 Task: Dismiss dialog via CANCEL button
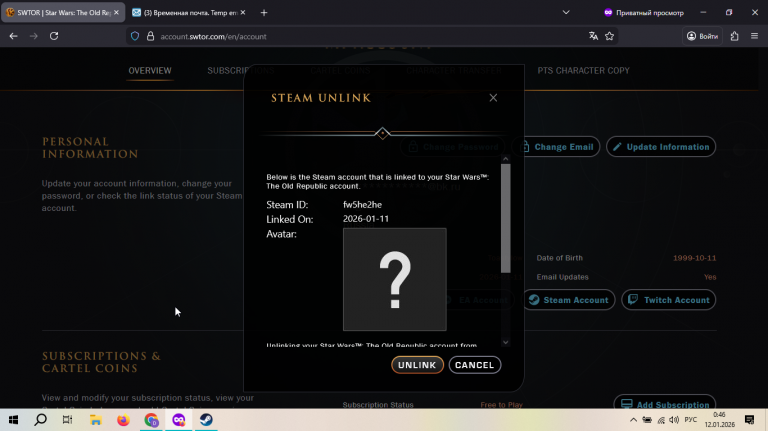[475, 365]
